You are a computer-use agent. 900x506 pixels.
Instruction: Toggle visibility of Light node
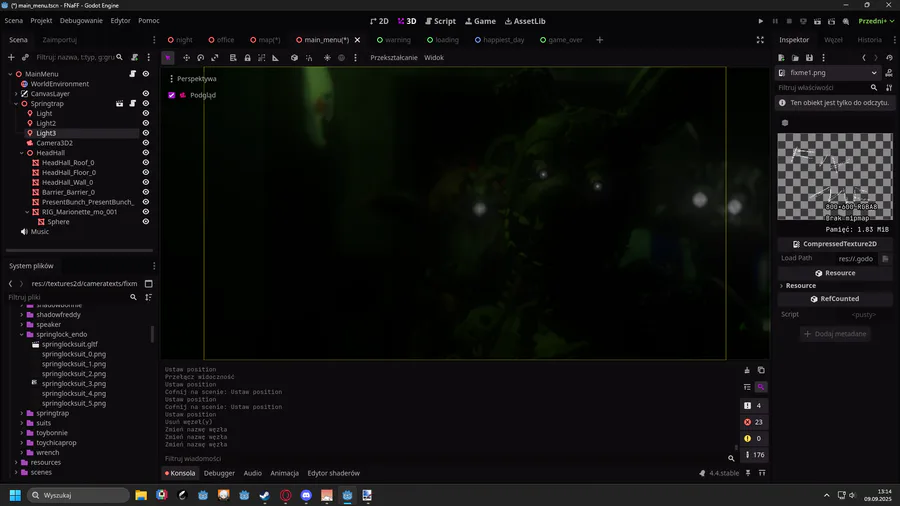click(146, 113)
